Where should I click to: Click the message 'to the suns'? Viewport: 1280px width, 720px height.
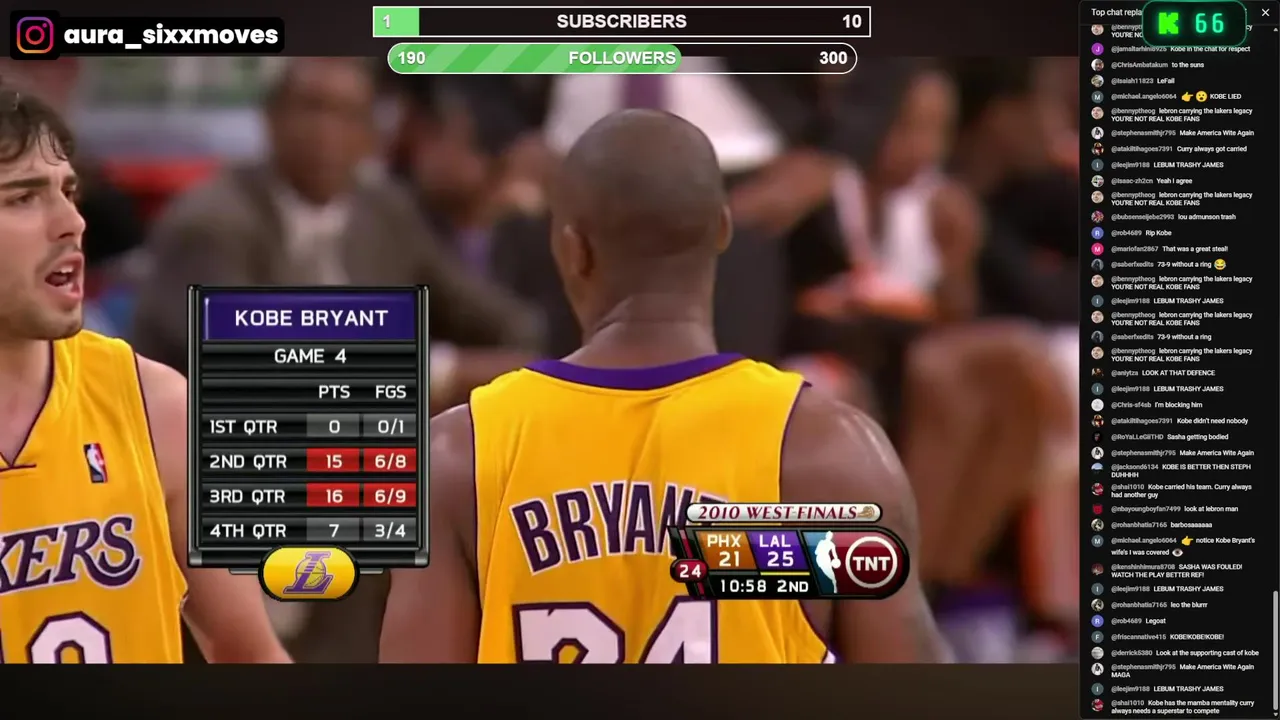pyautogui.click(x=1188, y=65)
